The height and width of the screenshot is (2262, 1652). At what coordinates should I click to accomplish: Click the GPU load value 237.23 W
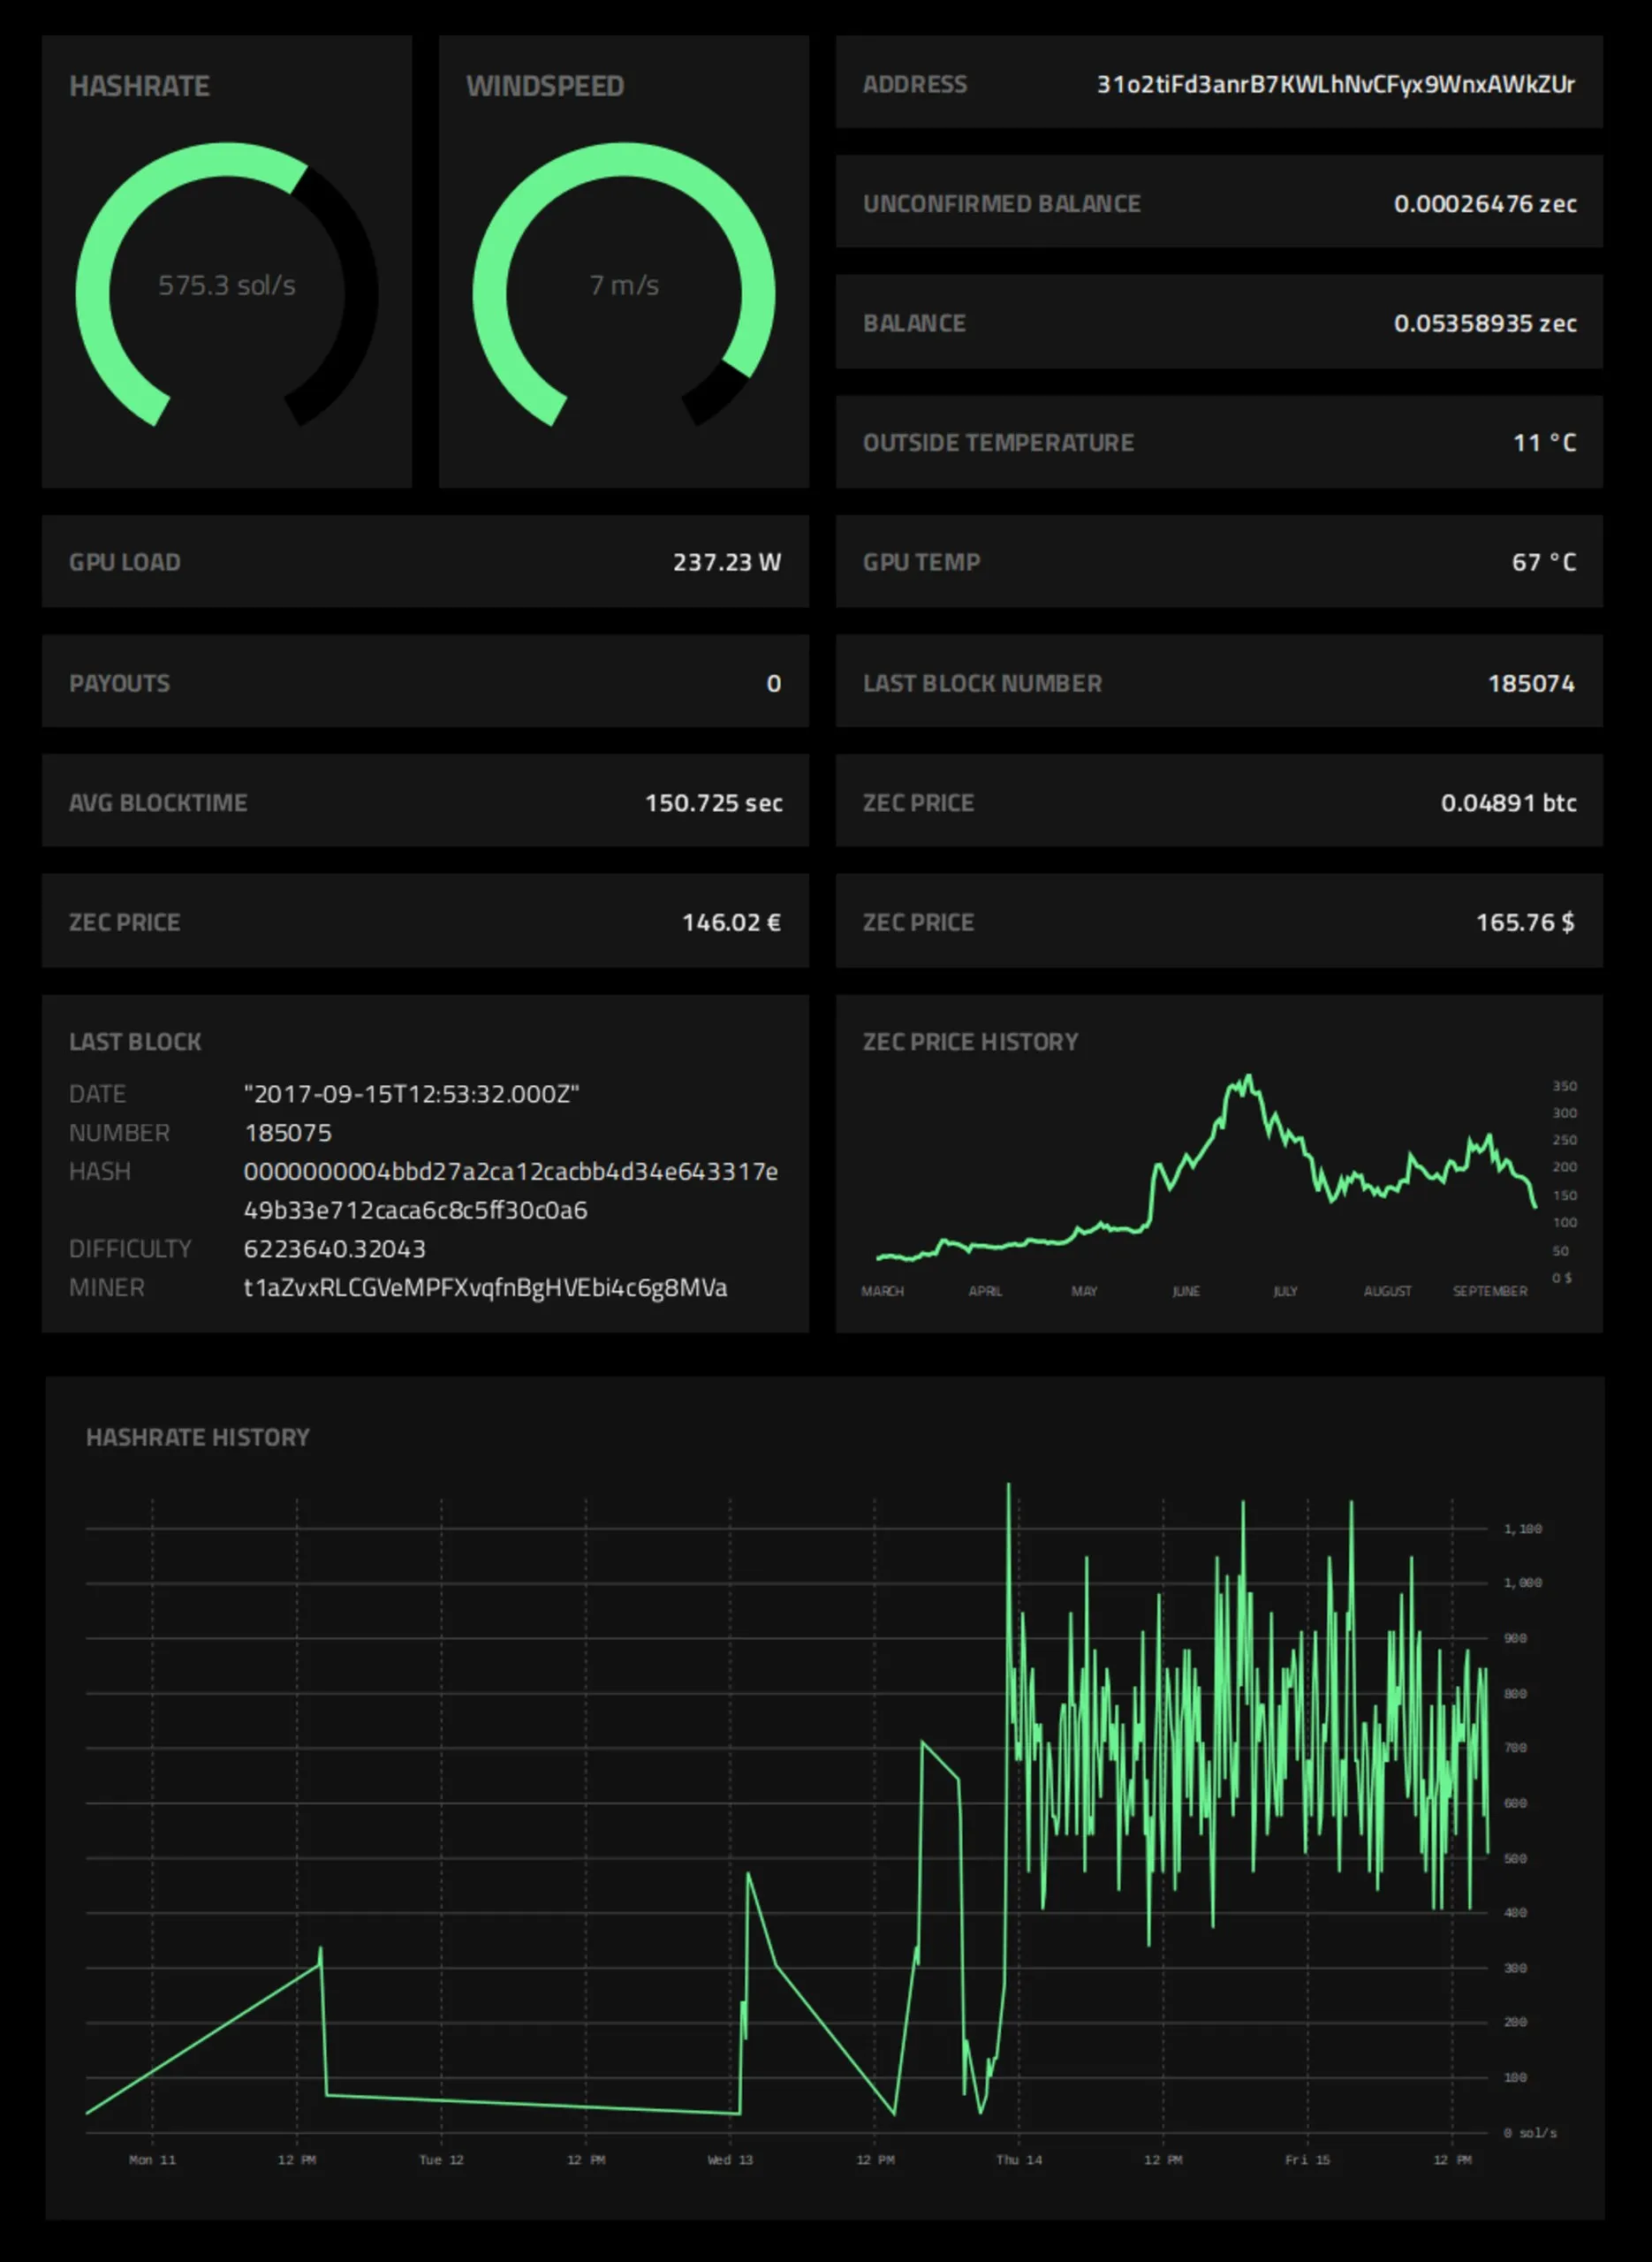click(727, 562)
